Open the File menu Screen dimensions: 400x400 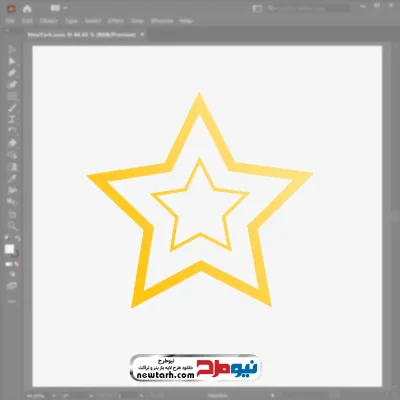pos(10,21)
